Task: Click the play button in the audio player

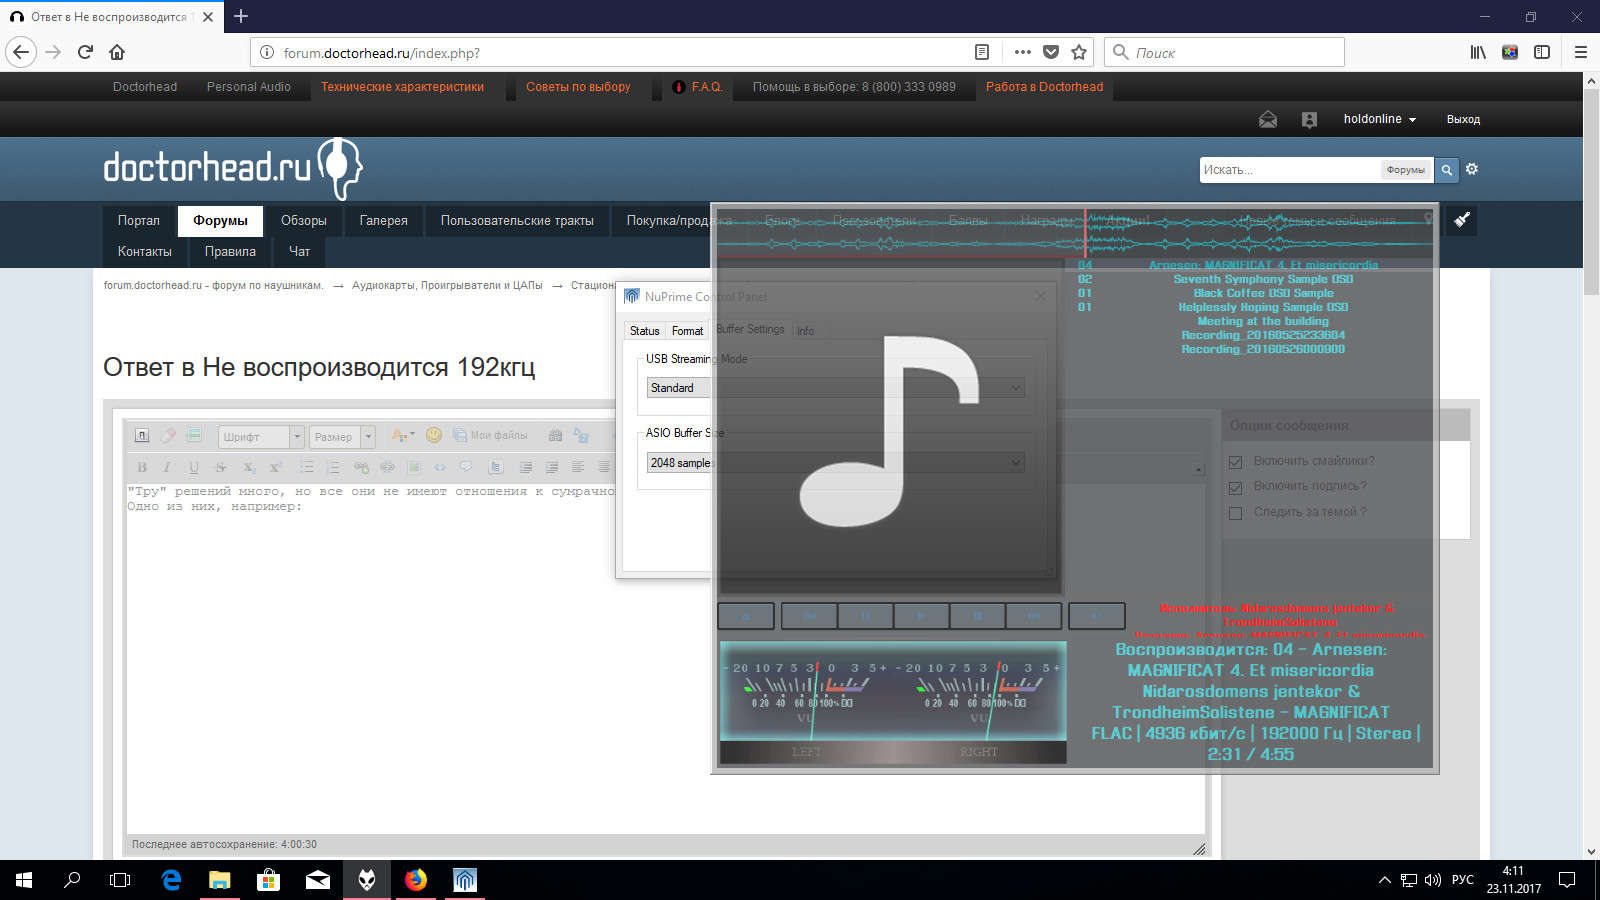Action: pyautogui.click(x=921, y=616)
